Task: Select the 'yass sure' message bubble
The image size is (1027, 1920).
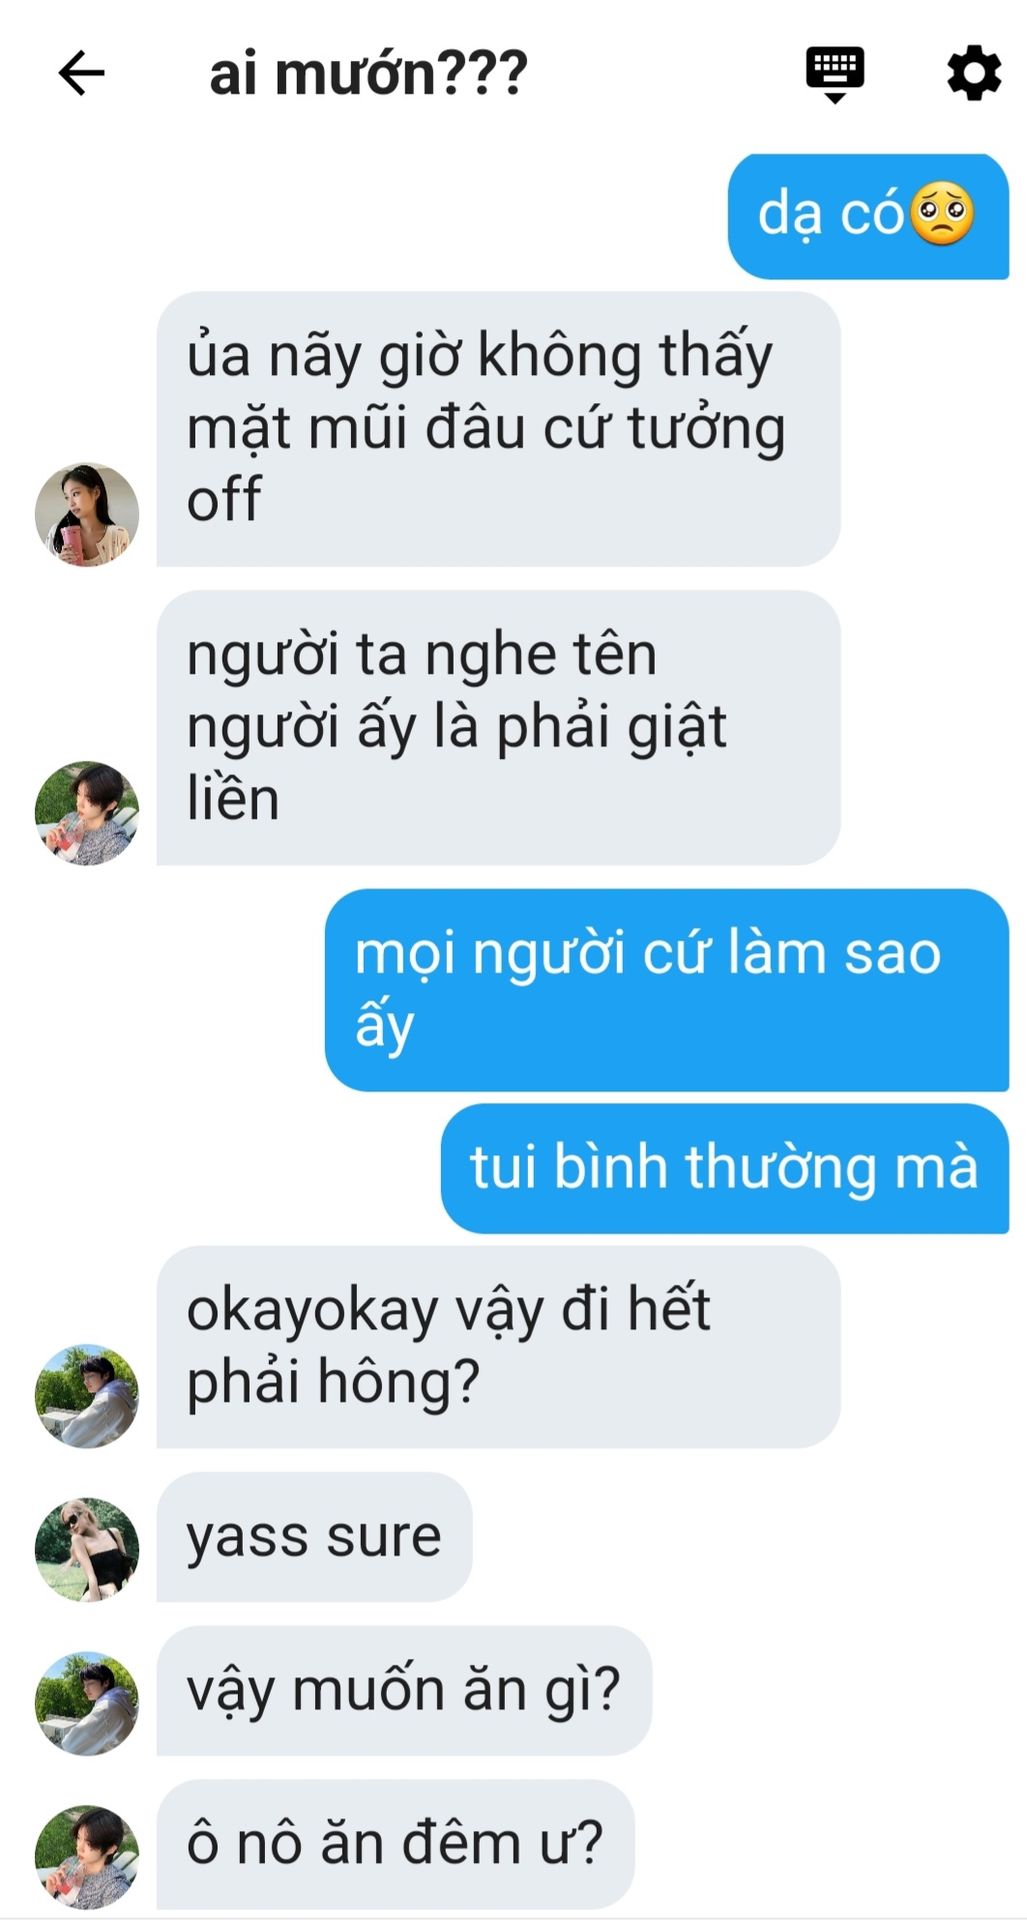Action: (x=314, y=1537)
